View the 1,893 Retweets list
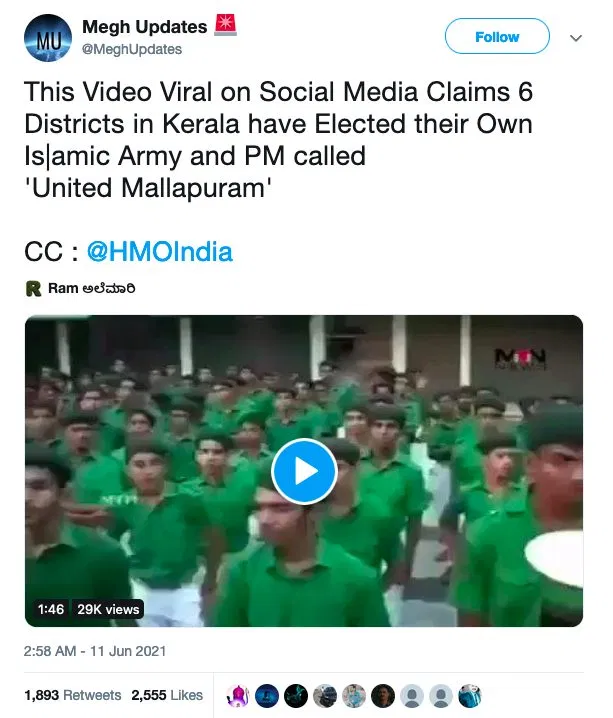This screenshot has width=613, height=718. click(72, 695)
